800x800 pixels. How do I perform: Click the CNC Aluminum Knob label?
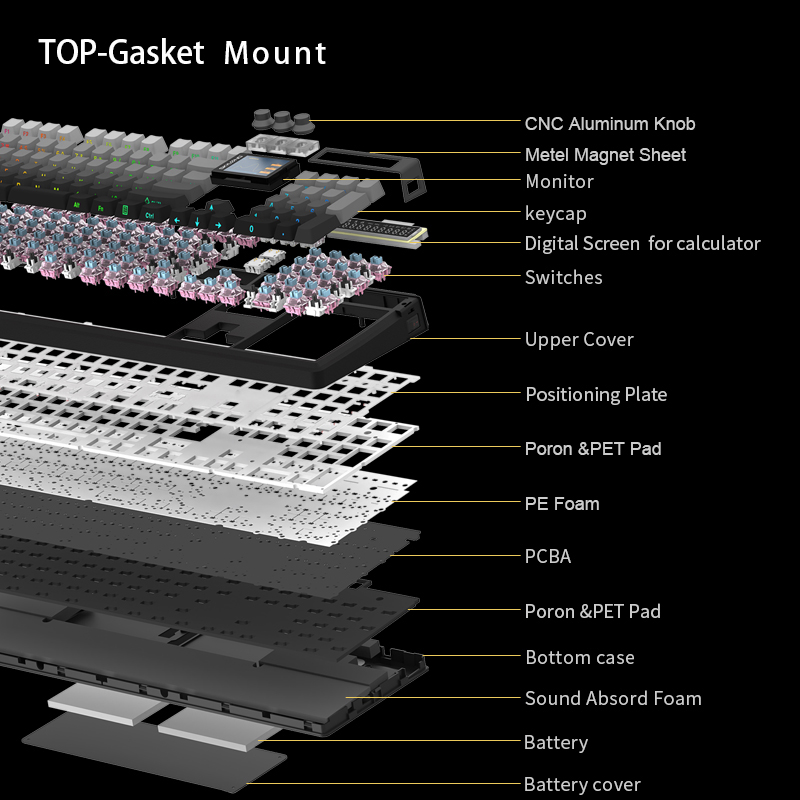609,124
